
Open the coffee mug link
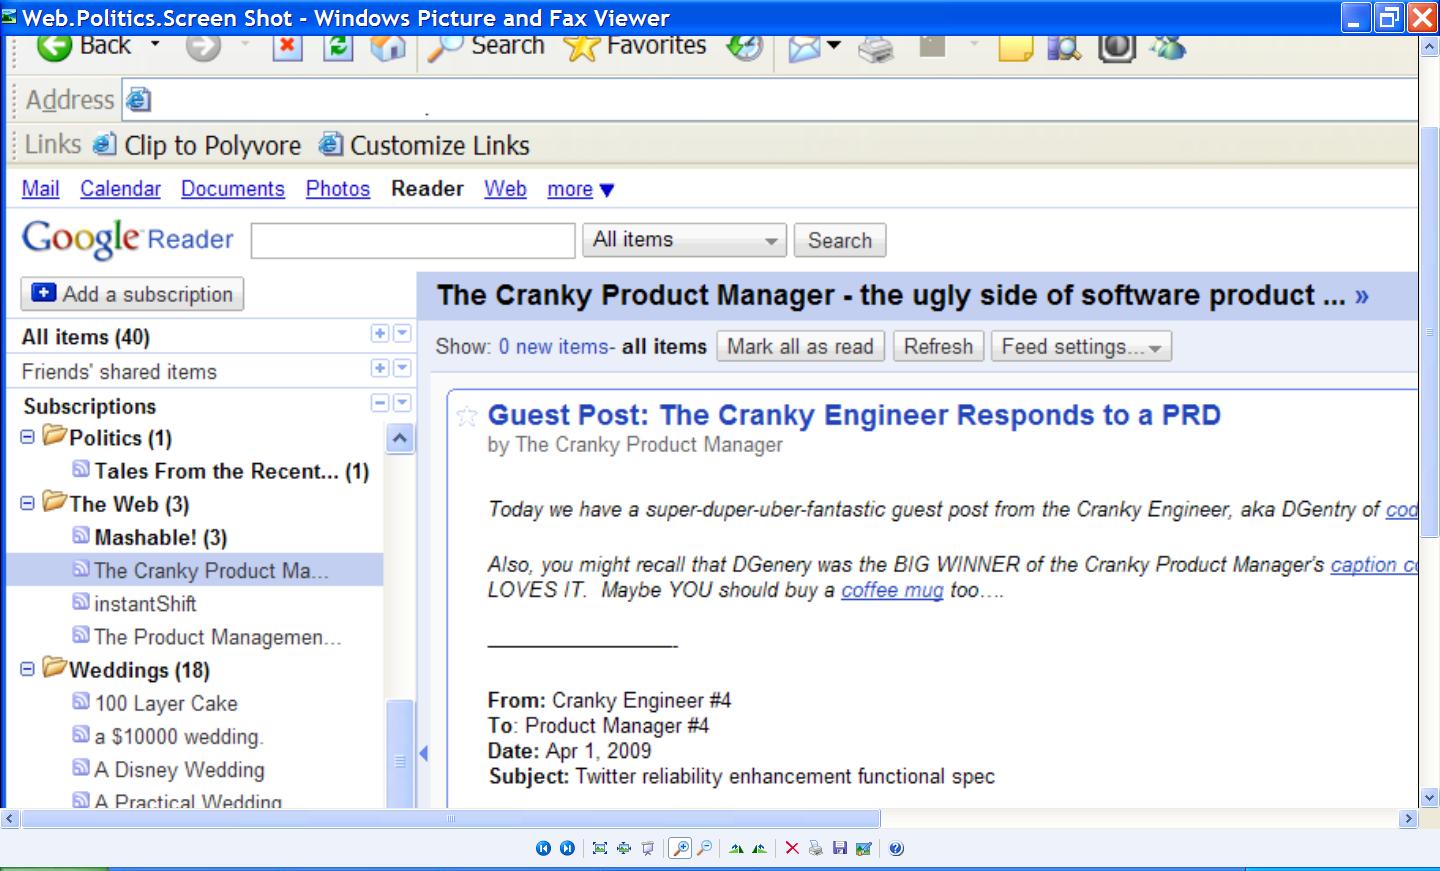(x=892, y=590)
